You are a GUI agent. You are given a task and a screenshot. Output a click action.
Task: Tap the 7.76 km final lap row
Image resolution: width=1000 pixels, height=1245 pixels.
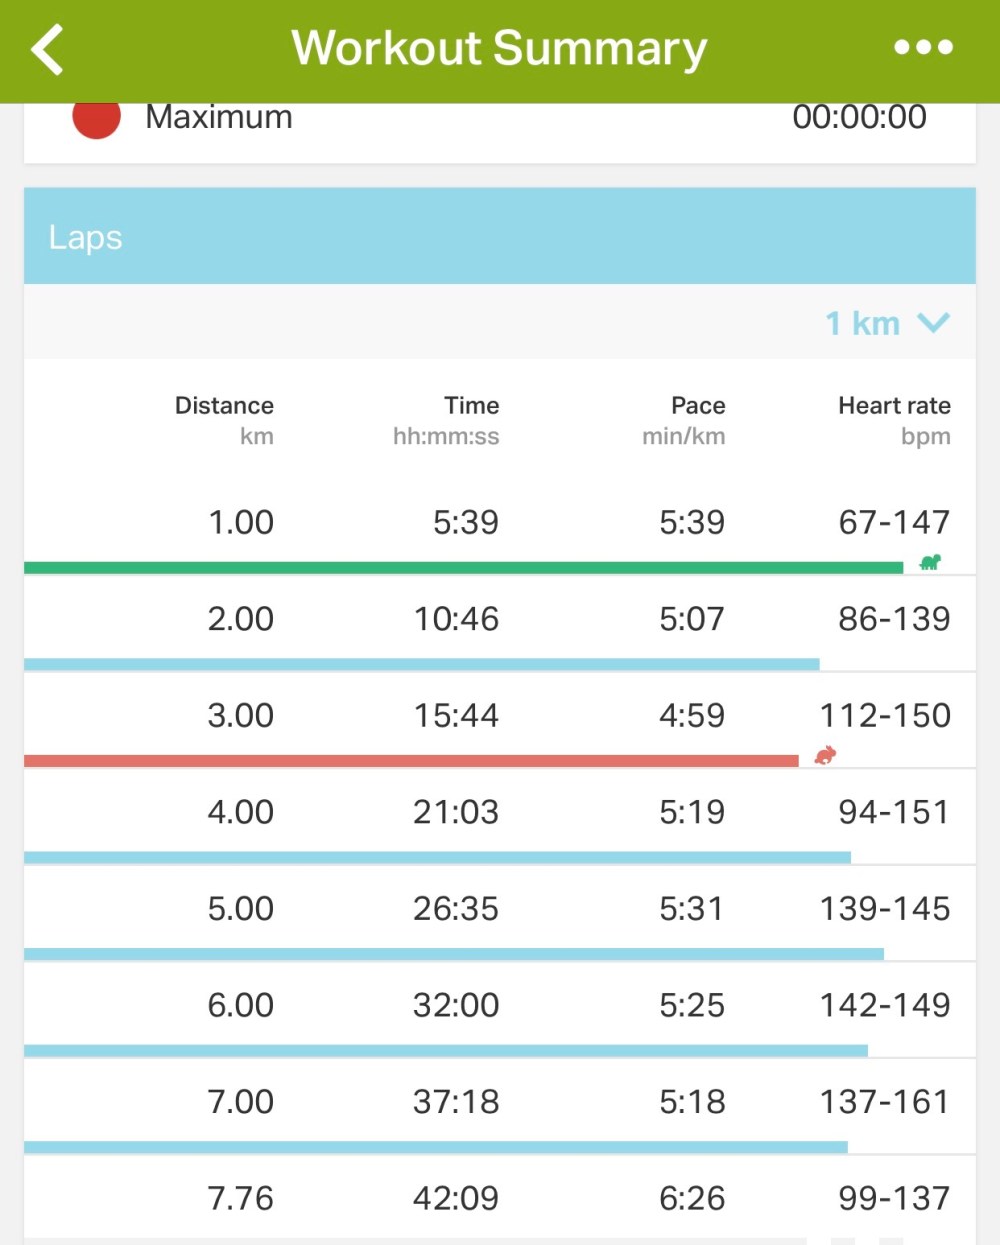point(499,1198)
